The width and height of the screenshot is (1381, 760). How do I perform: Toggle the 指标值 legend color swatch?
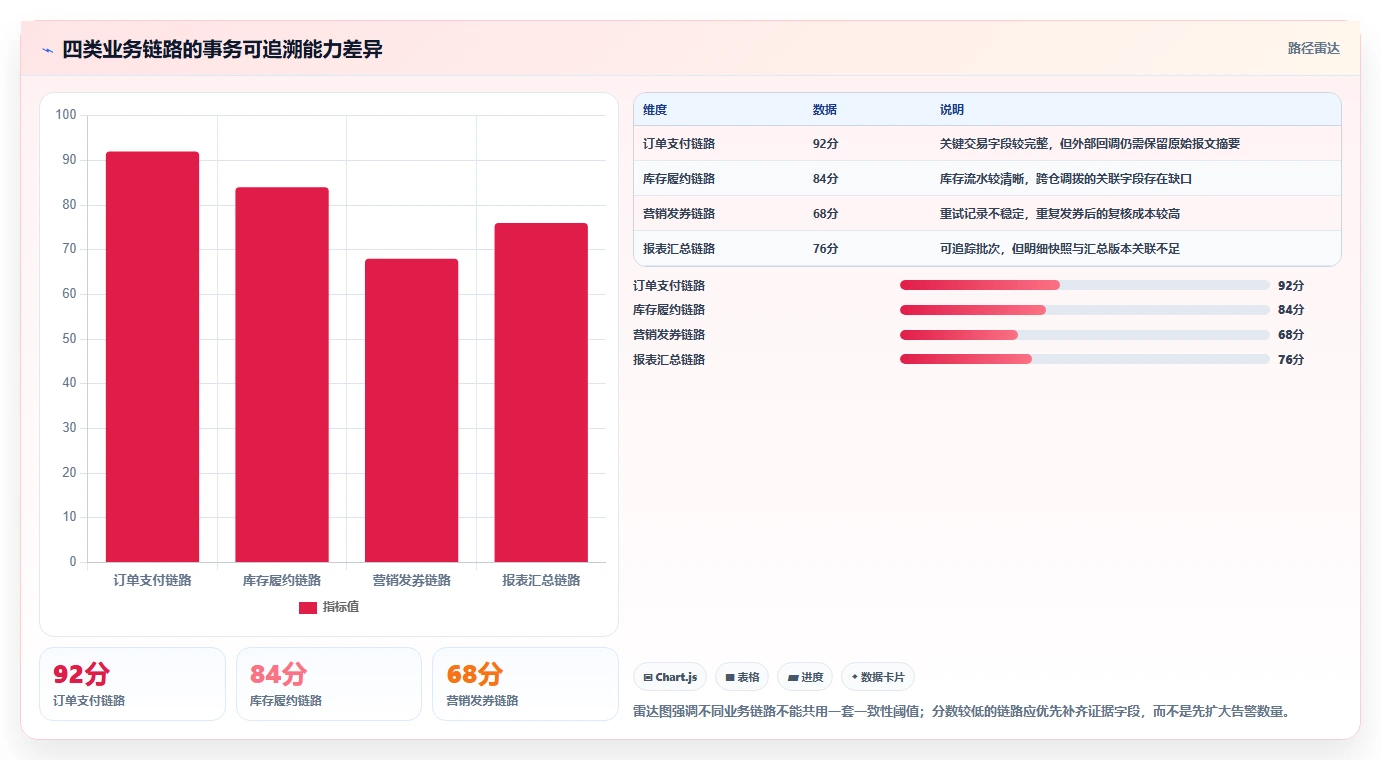tap(308, 608)
